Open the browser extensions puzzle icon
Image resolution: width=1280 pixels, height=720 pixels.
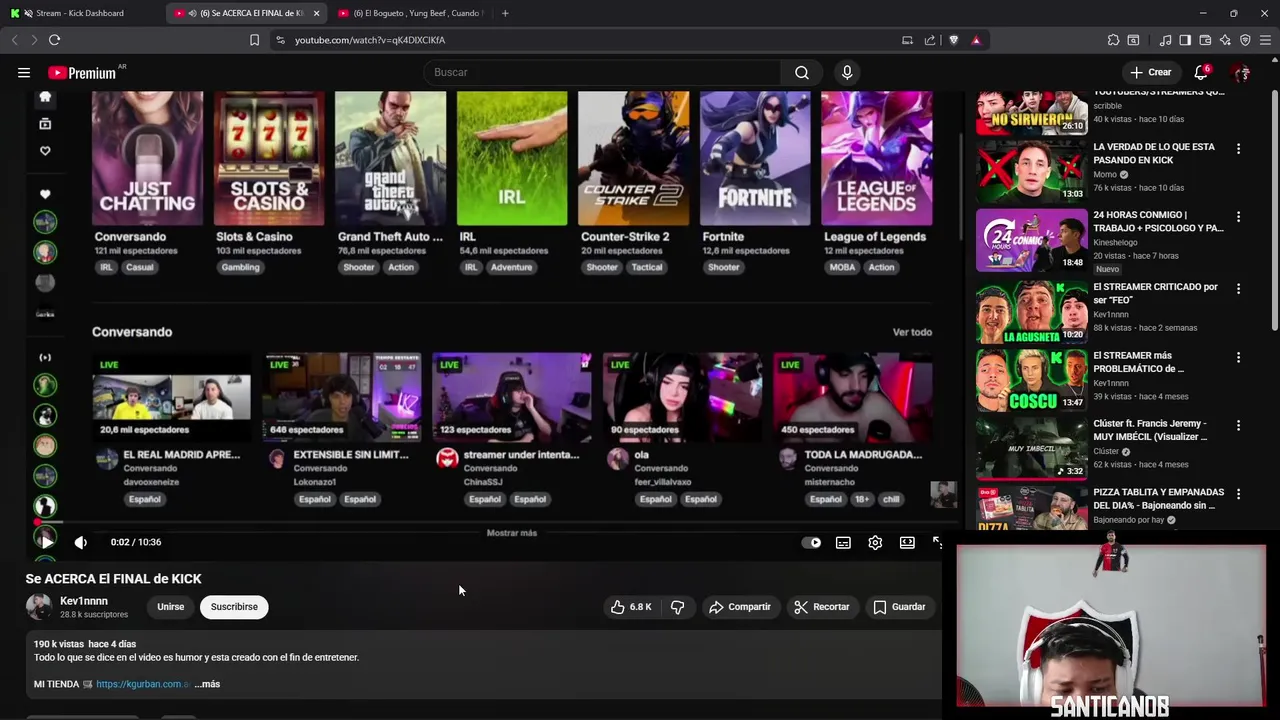pos(1113,40)
